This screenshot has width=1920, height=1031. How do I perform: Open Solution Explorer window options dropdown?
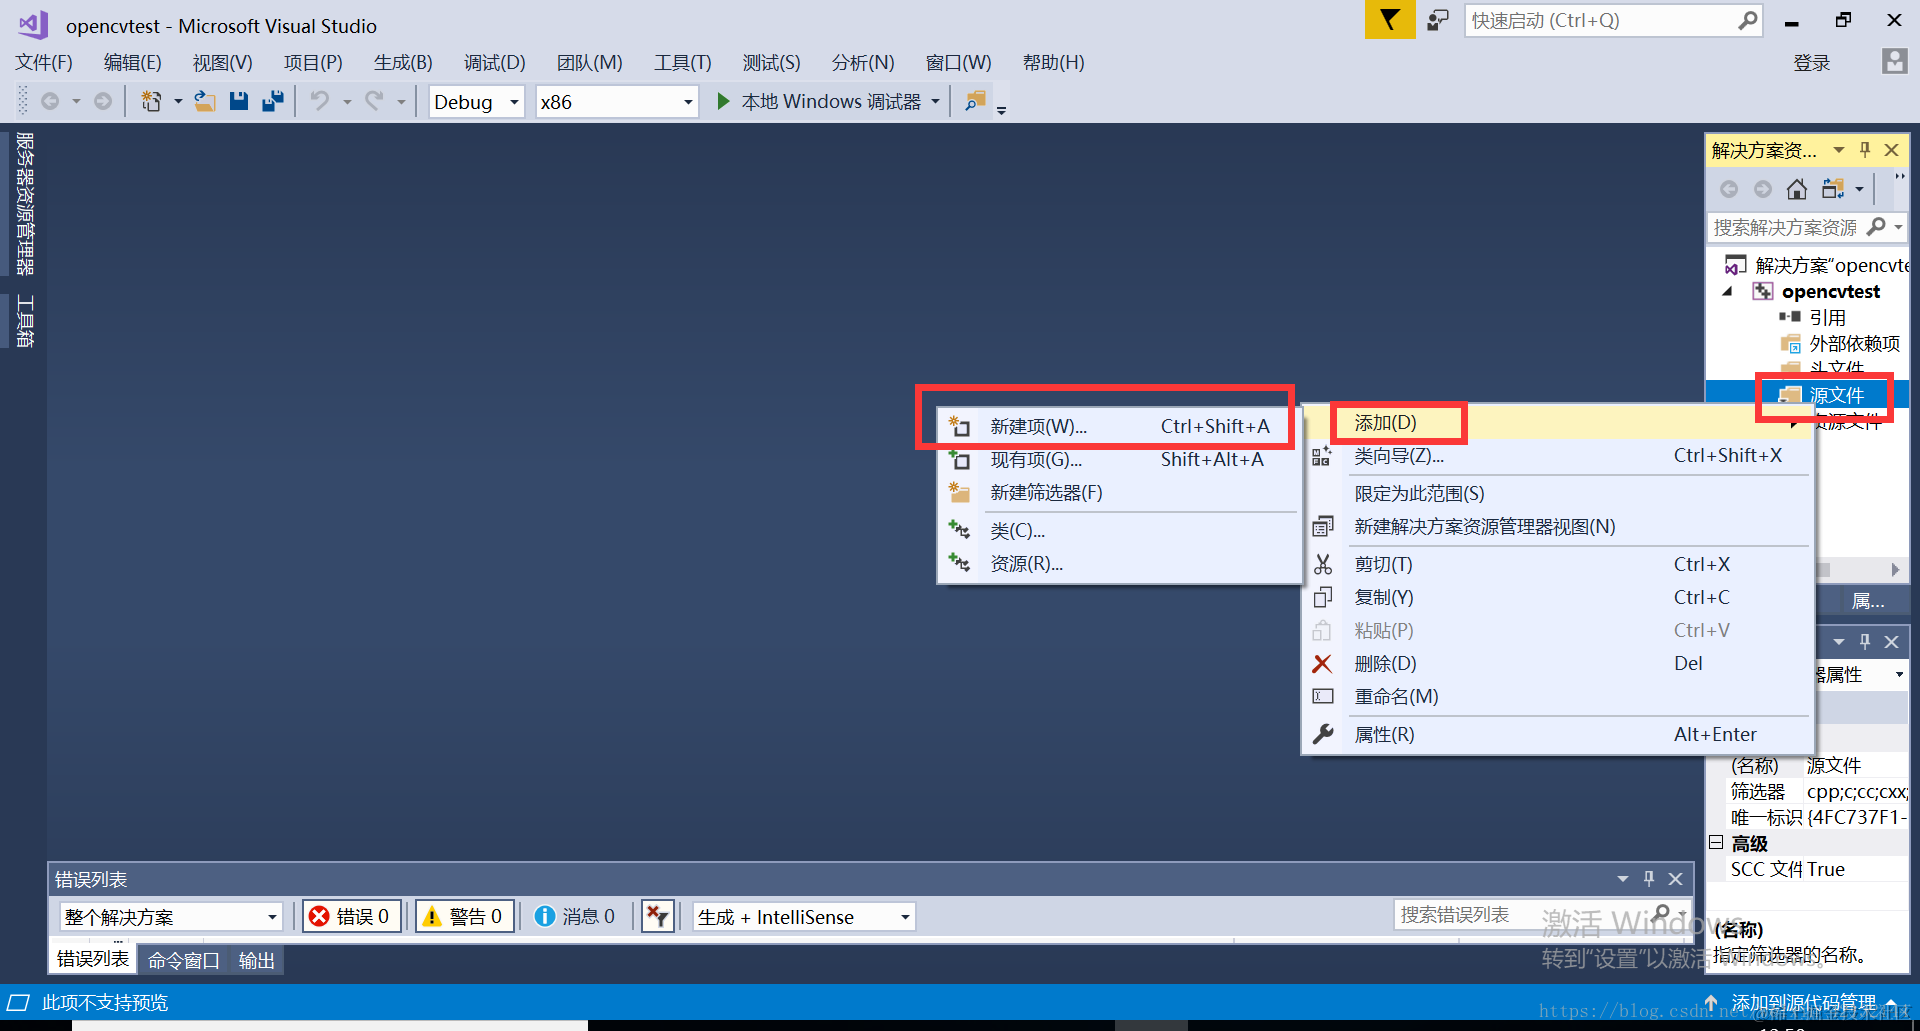[x=1838, y=150]
